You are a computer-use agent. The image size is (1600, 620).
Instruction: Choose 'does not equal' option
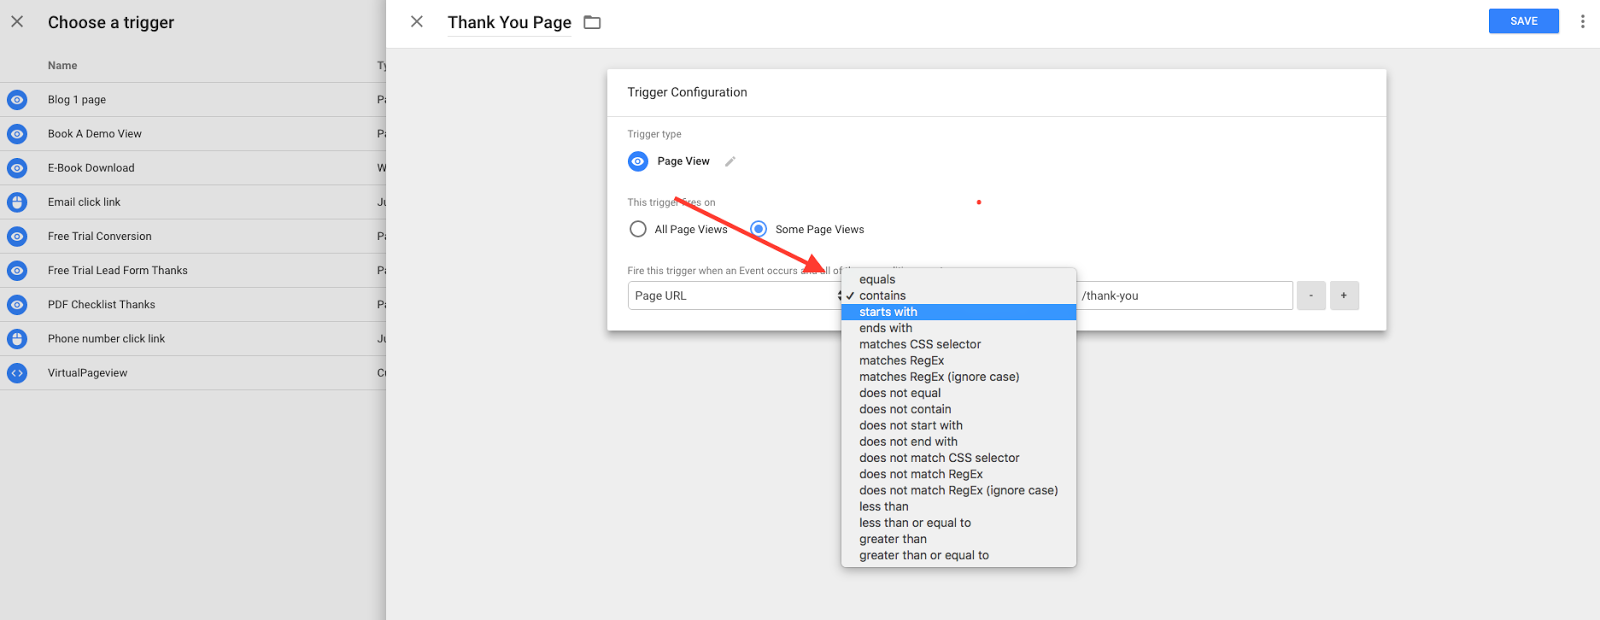click(959, 393)
